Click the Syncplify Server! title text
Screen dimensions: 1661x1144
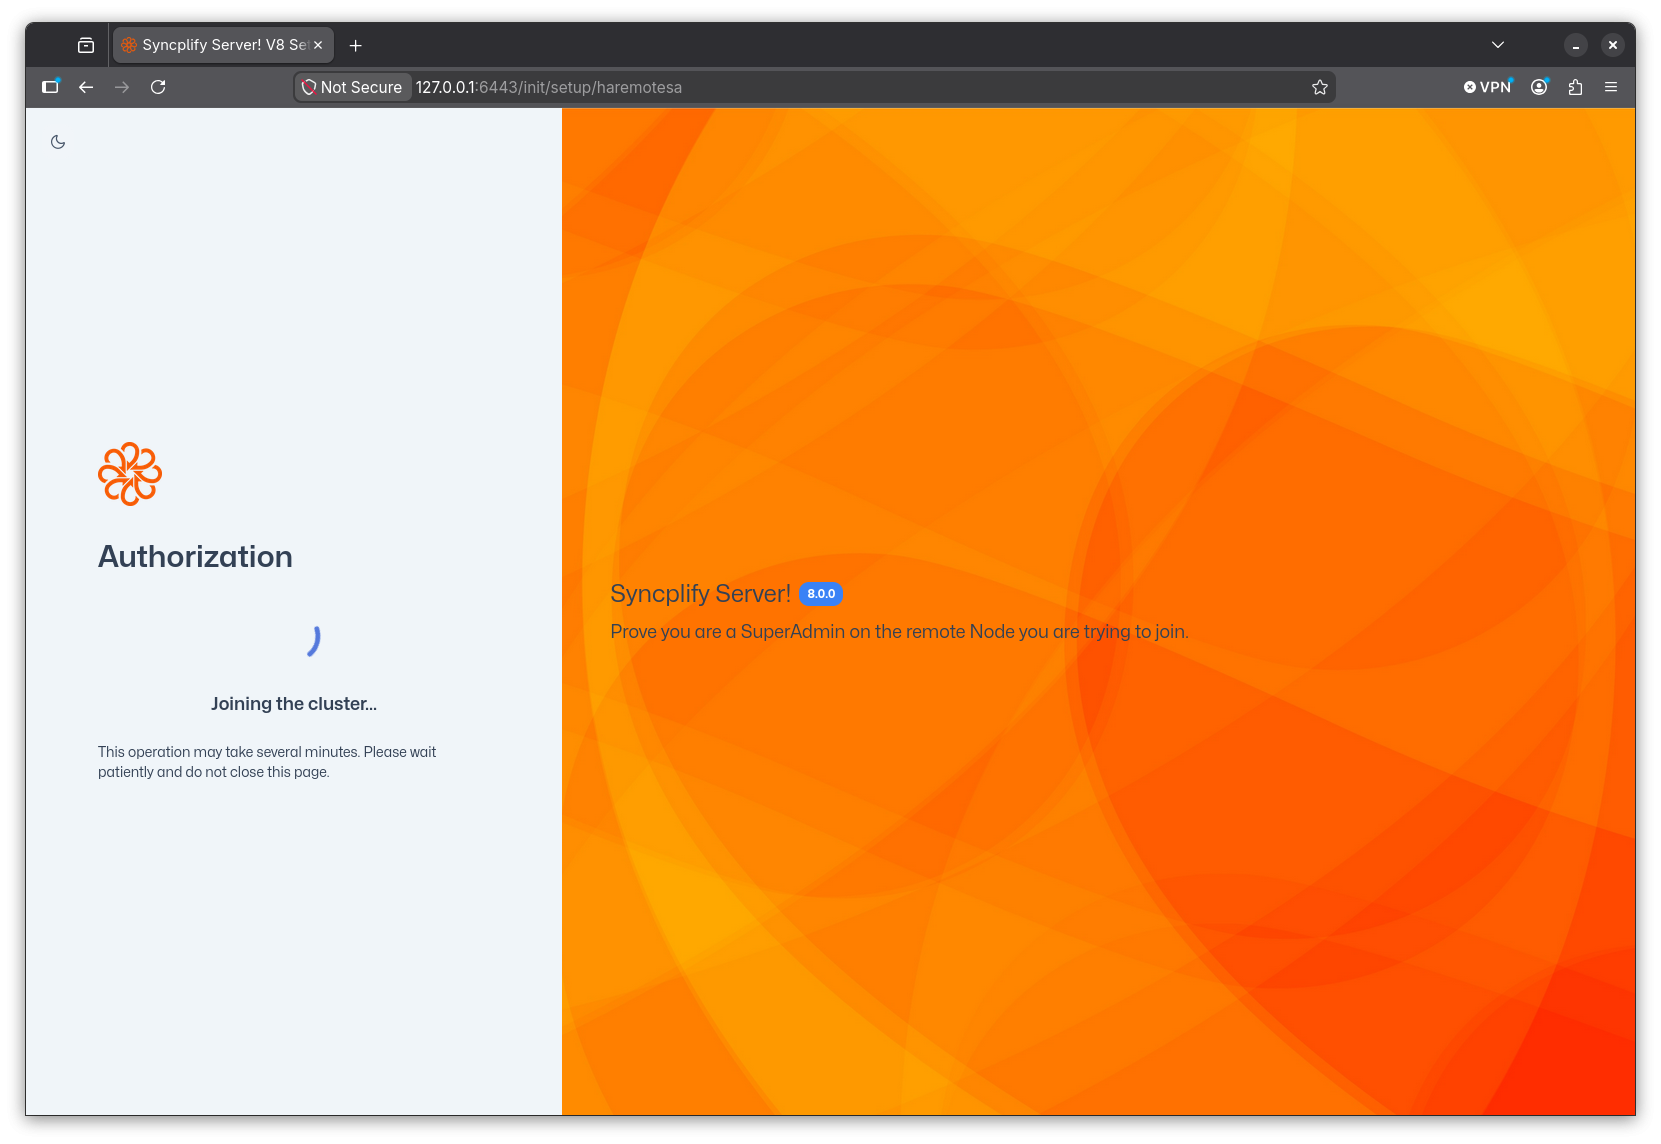point(701,594)
